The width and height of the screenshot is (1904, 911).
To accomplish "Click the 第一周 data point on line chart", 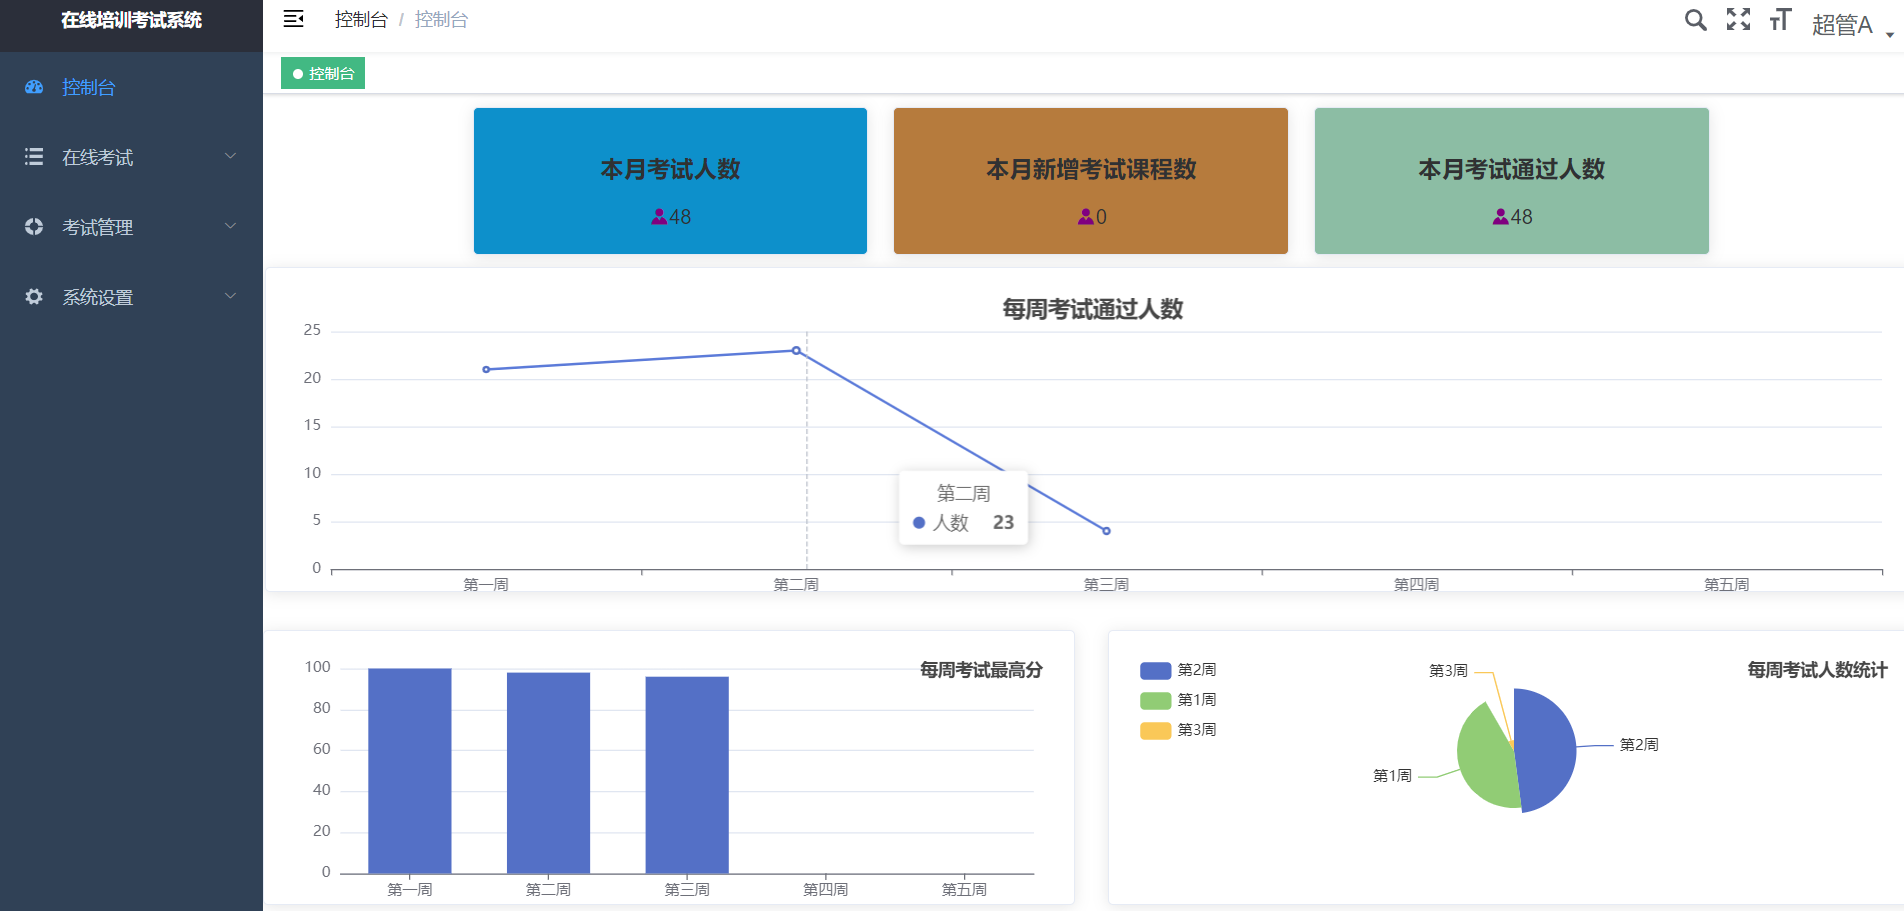I will [486, 370].
